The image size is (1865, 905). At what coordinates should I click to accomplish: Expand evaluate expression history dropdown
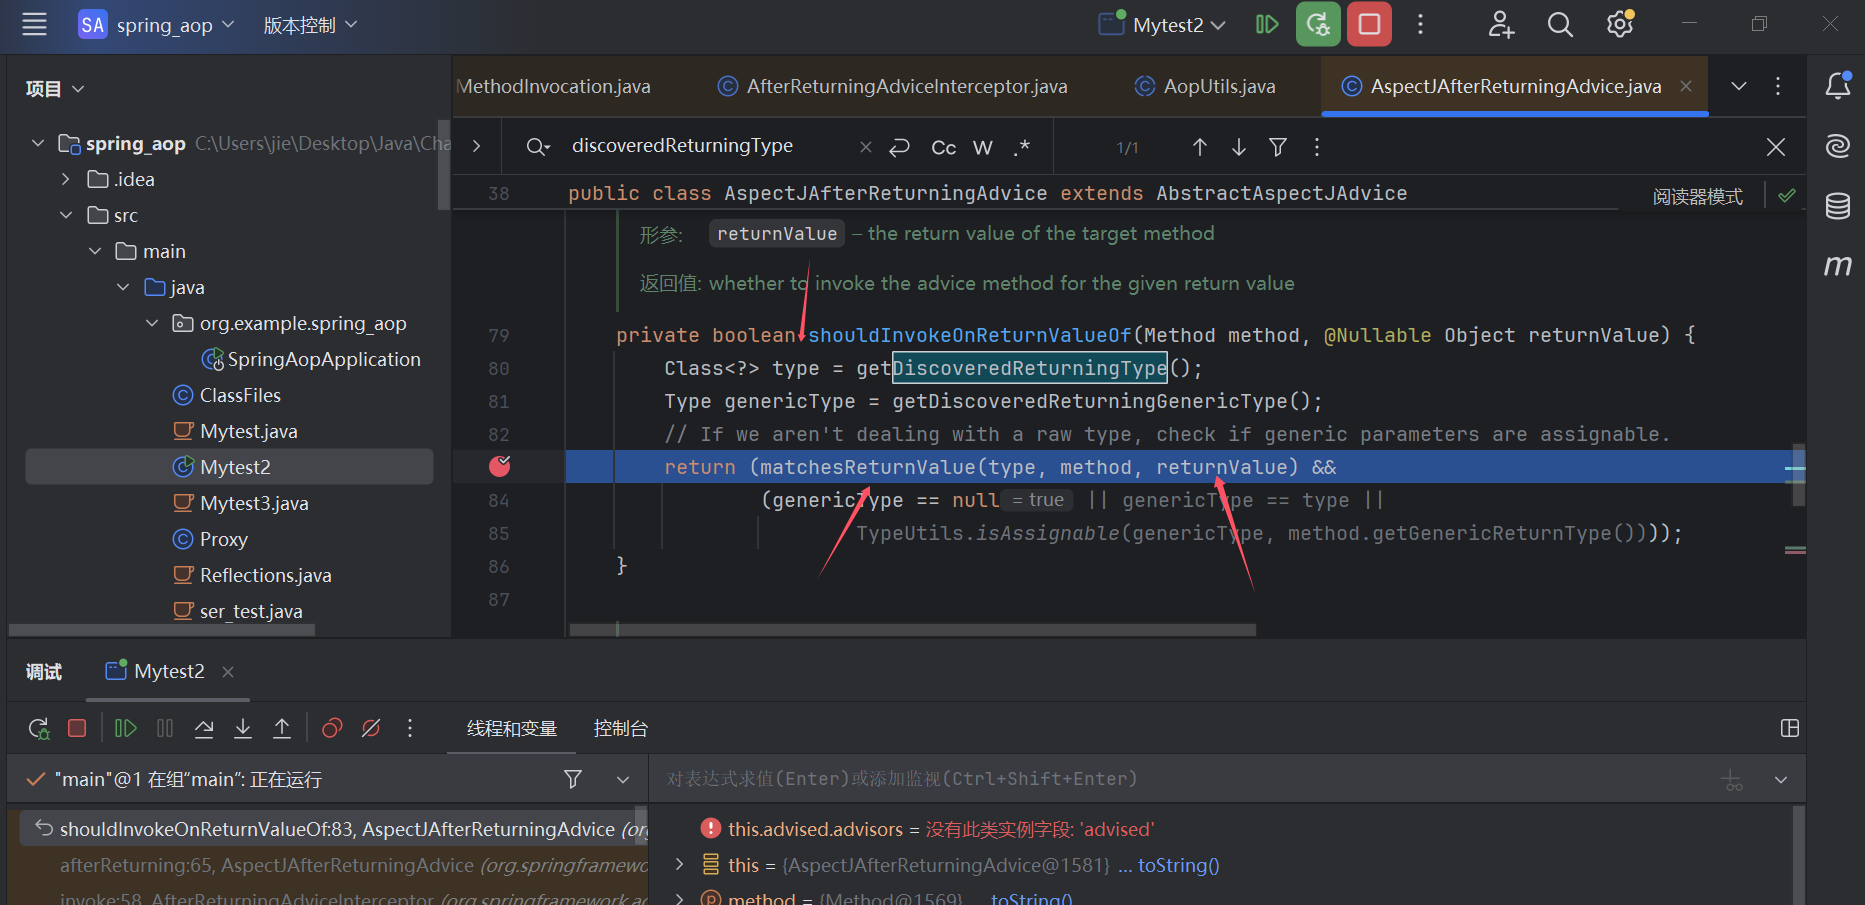coord(1781,779)
